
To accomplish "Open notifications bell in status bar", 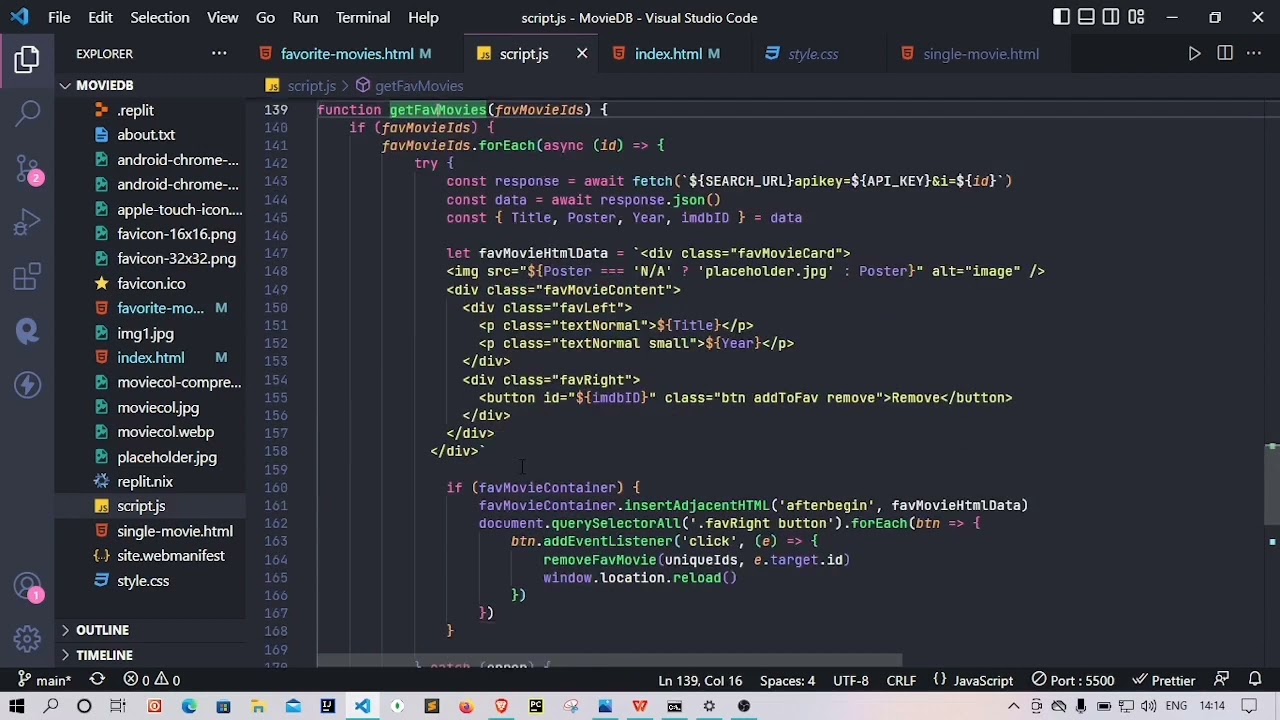I will pyautogui.click(x=1255, y=680).
